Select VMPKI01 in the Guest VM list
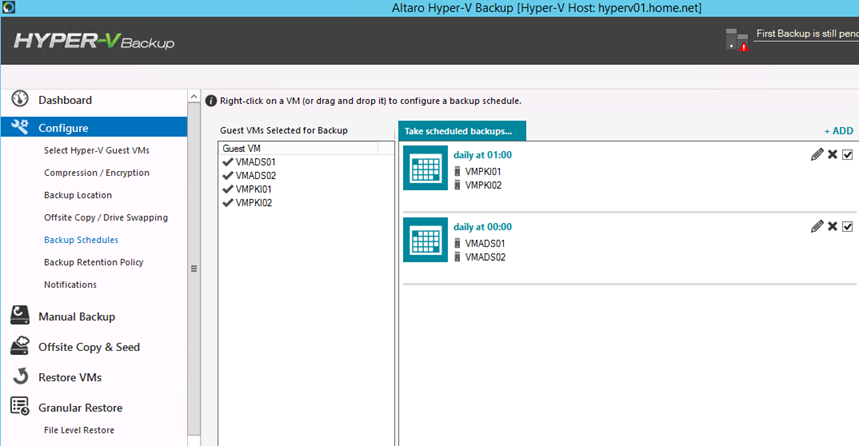The width and height of the screenshot is (859, 446). point(254,189)
